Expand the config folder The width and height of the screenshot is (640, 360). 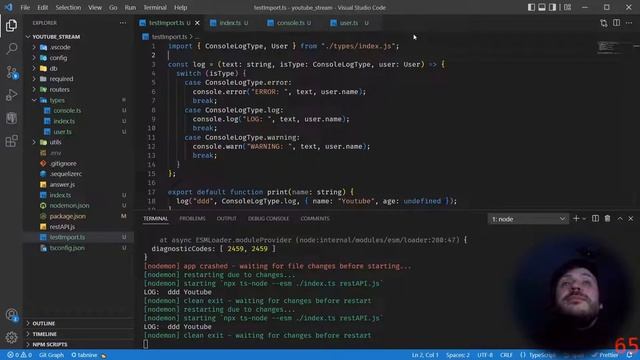coord(58,58)
